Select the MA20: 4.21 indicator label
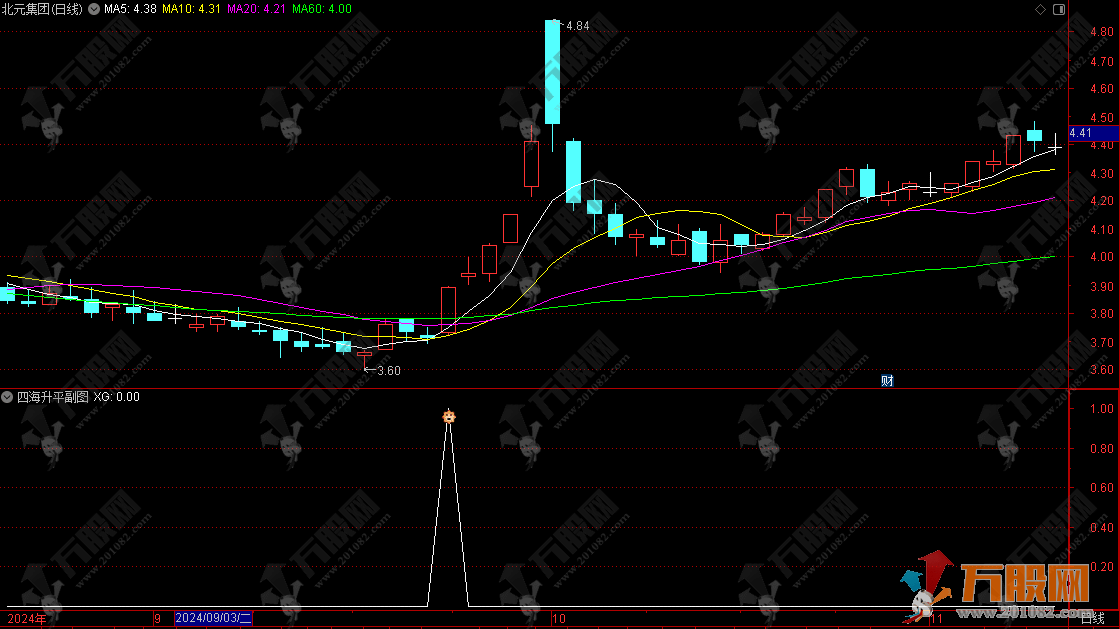Image resolution: width=1120 pixels, height=629 pixels. 256,9
